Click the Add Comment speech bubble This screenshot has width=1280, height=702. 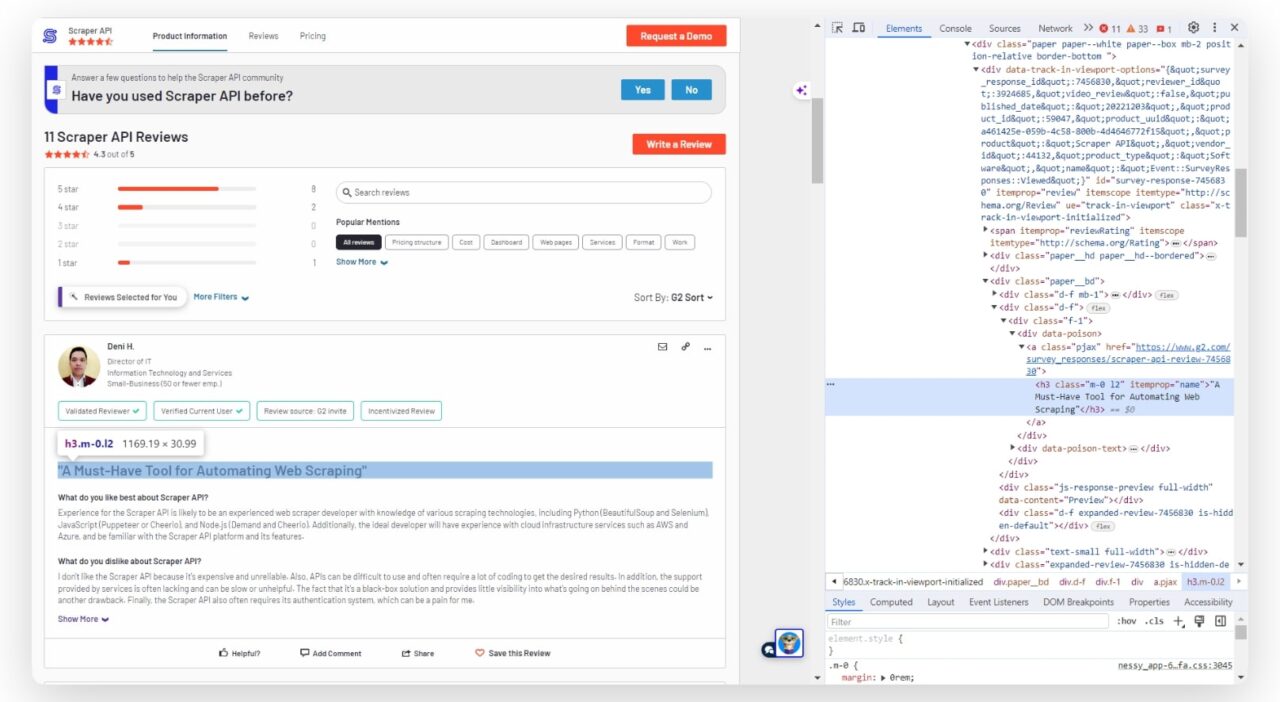305,653
